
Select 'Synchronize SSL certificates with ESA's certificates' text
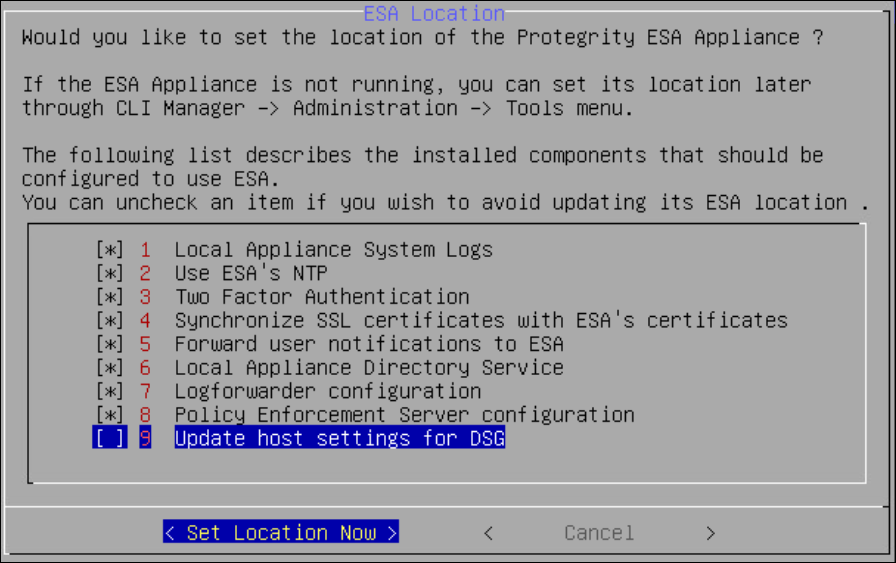point(481,321)
